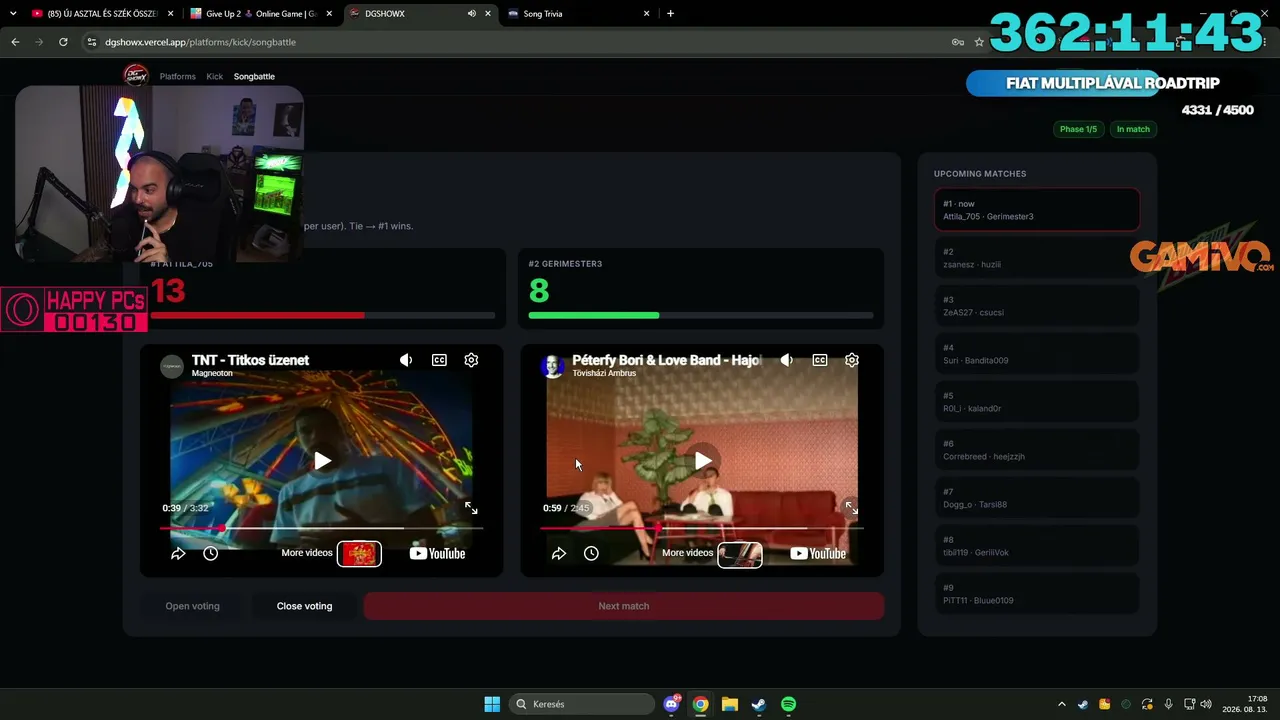Select match #8 tibi1119 · GeriiiVok
The width and height of the screenshot is (1280, 720).
[x=1037, y=546]
